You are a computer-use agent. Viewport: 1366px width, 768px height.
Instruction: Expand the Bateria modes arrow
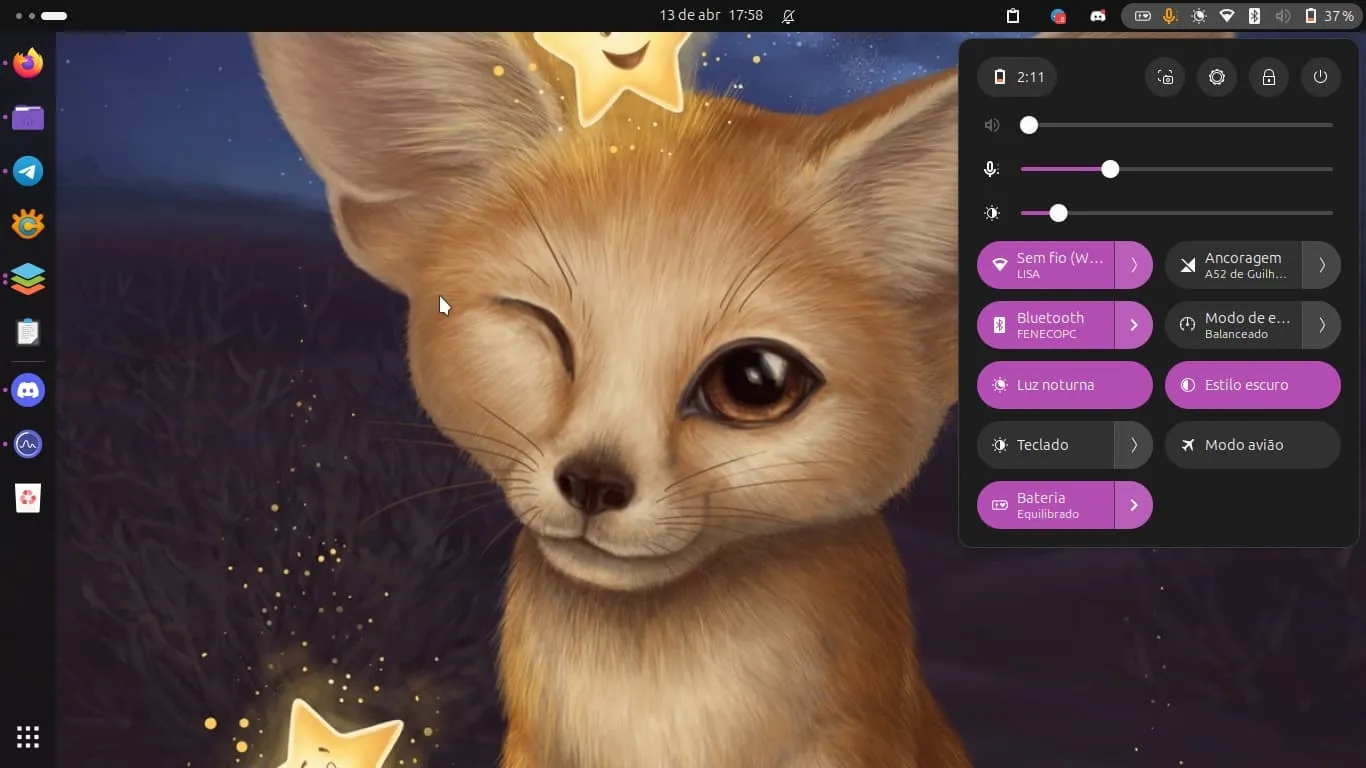click(x=1134, y=505)
